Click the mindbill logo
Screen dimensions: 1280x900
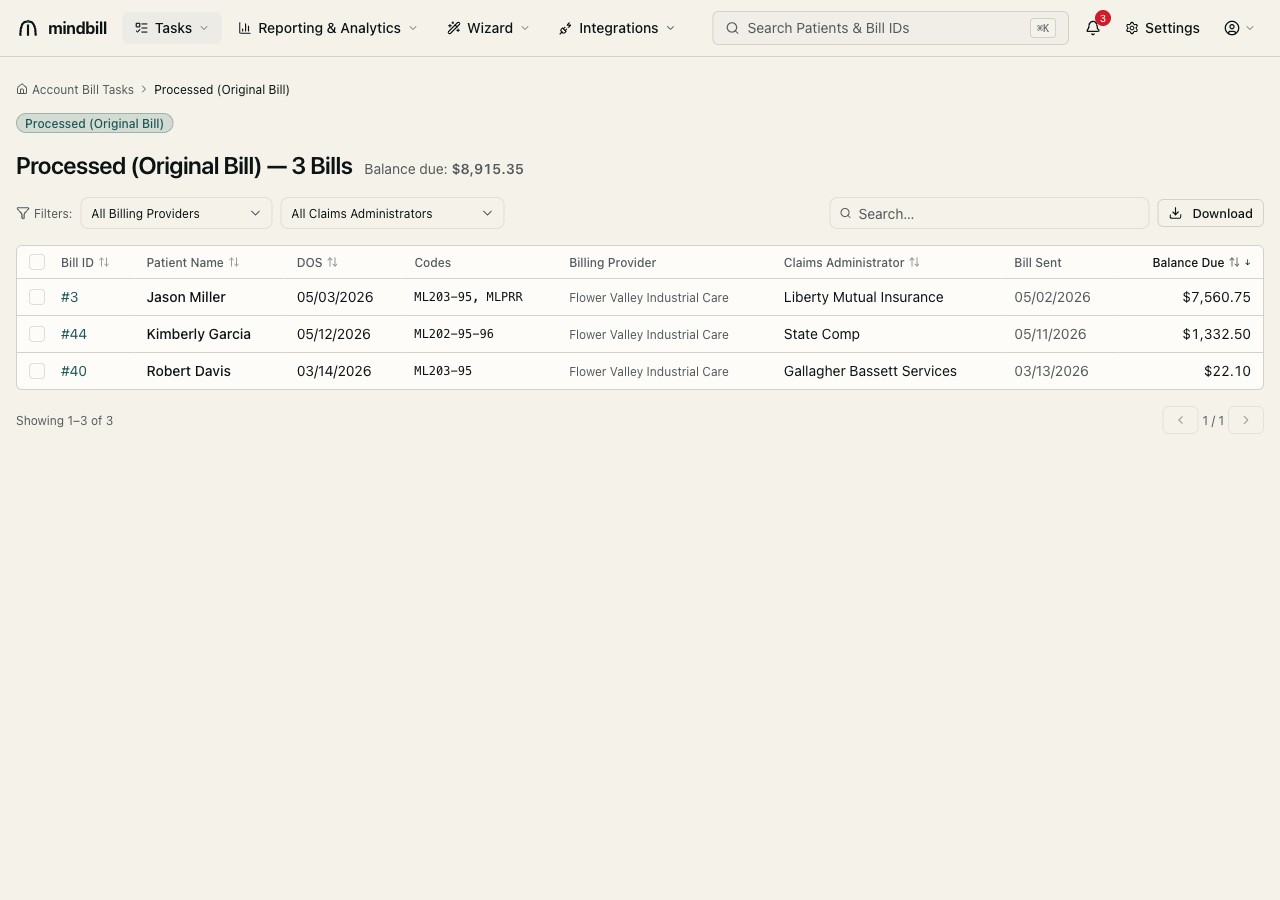point(62,28)
